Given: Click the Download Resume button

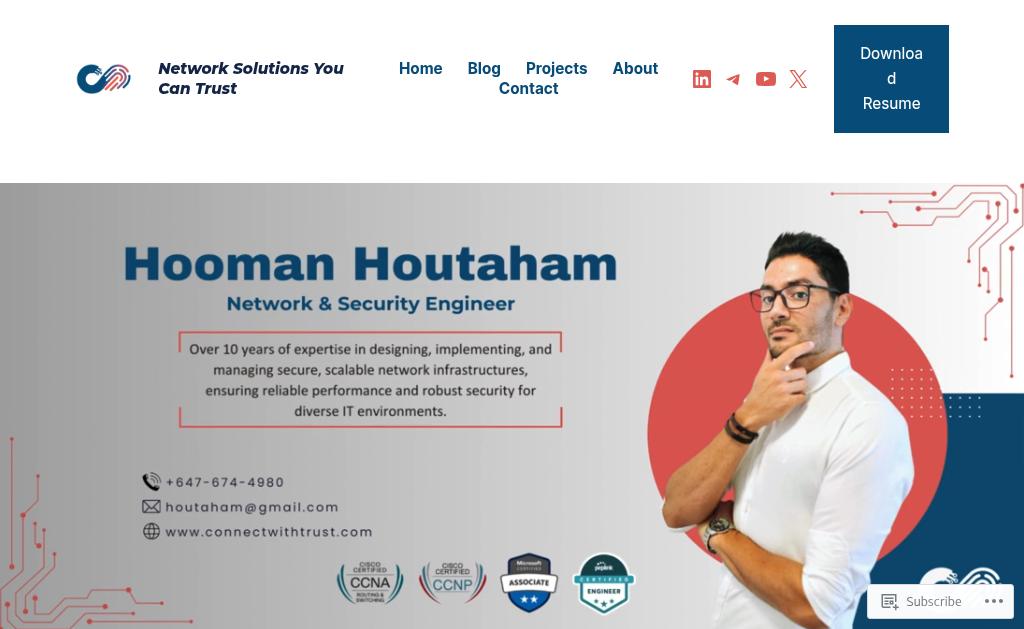Looking at the screenshot, I should point(891,79).
